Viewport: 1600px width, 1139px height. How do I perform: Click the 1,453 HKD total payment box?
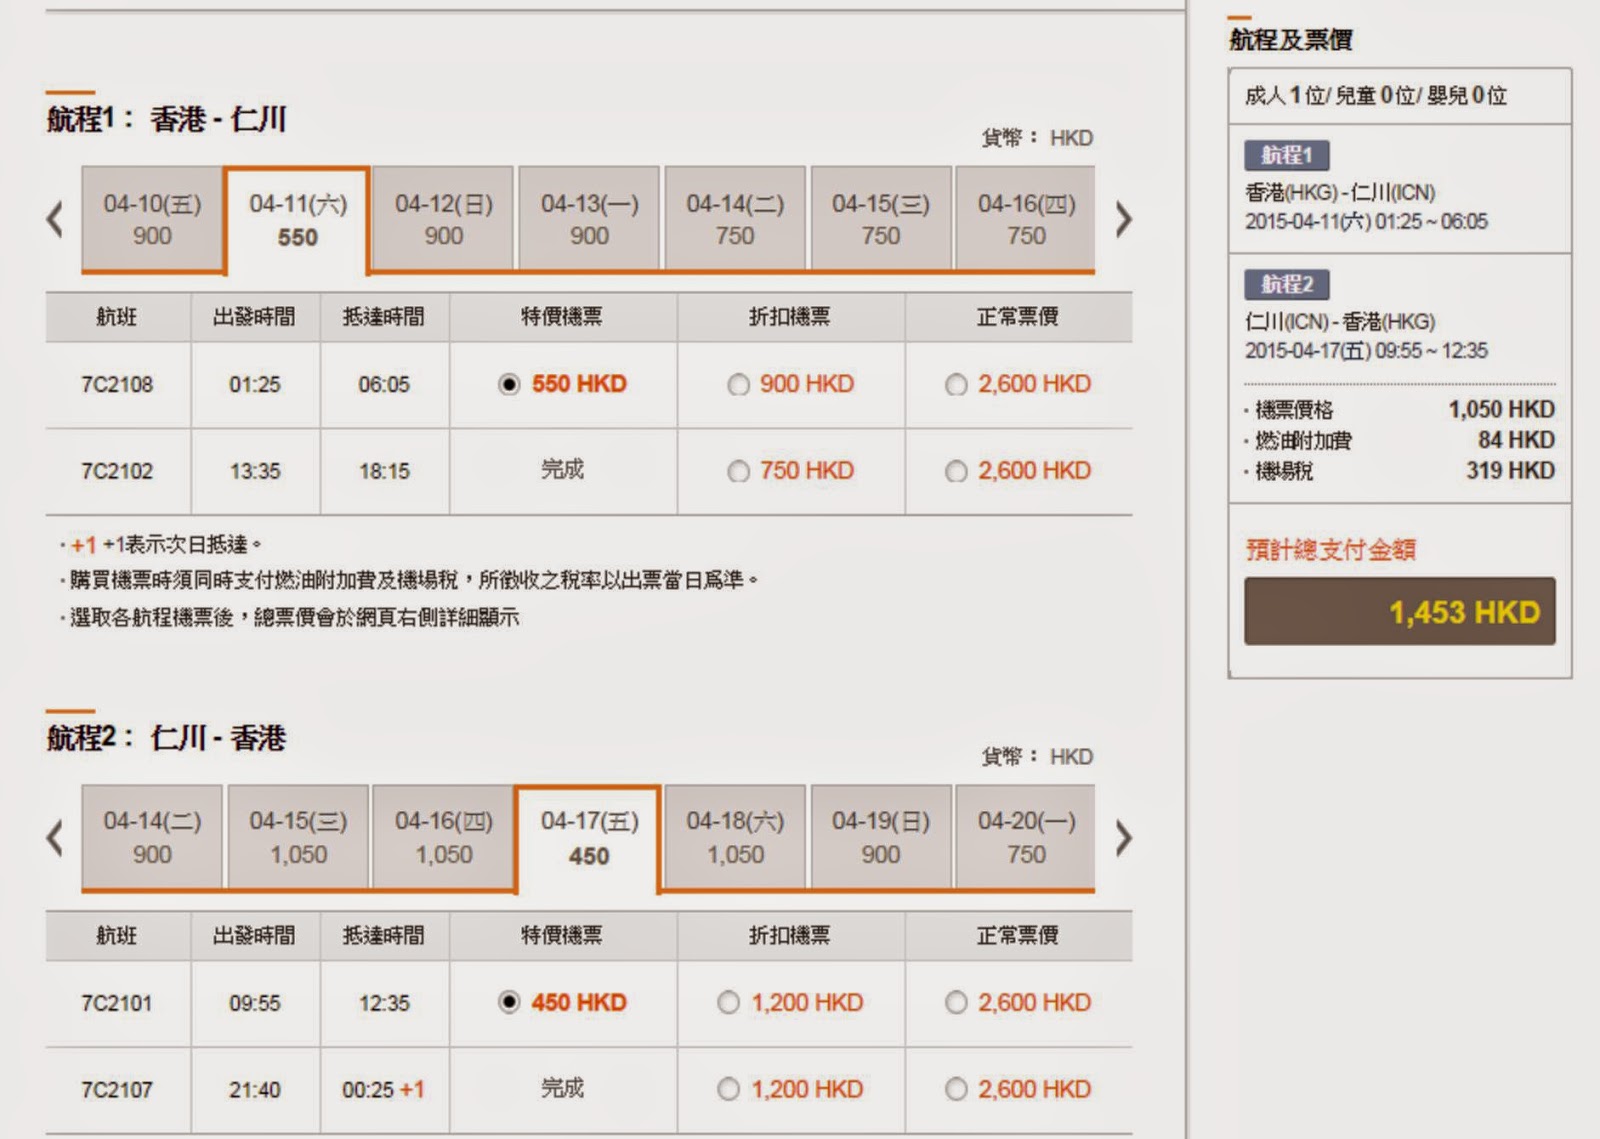click(x=1399, y=611)
